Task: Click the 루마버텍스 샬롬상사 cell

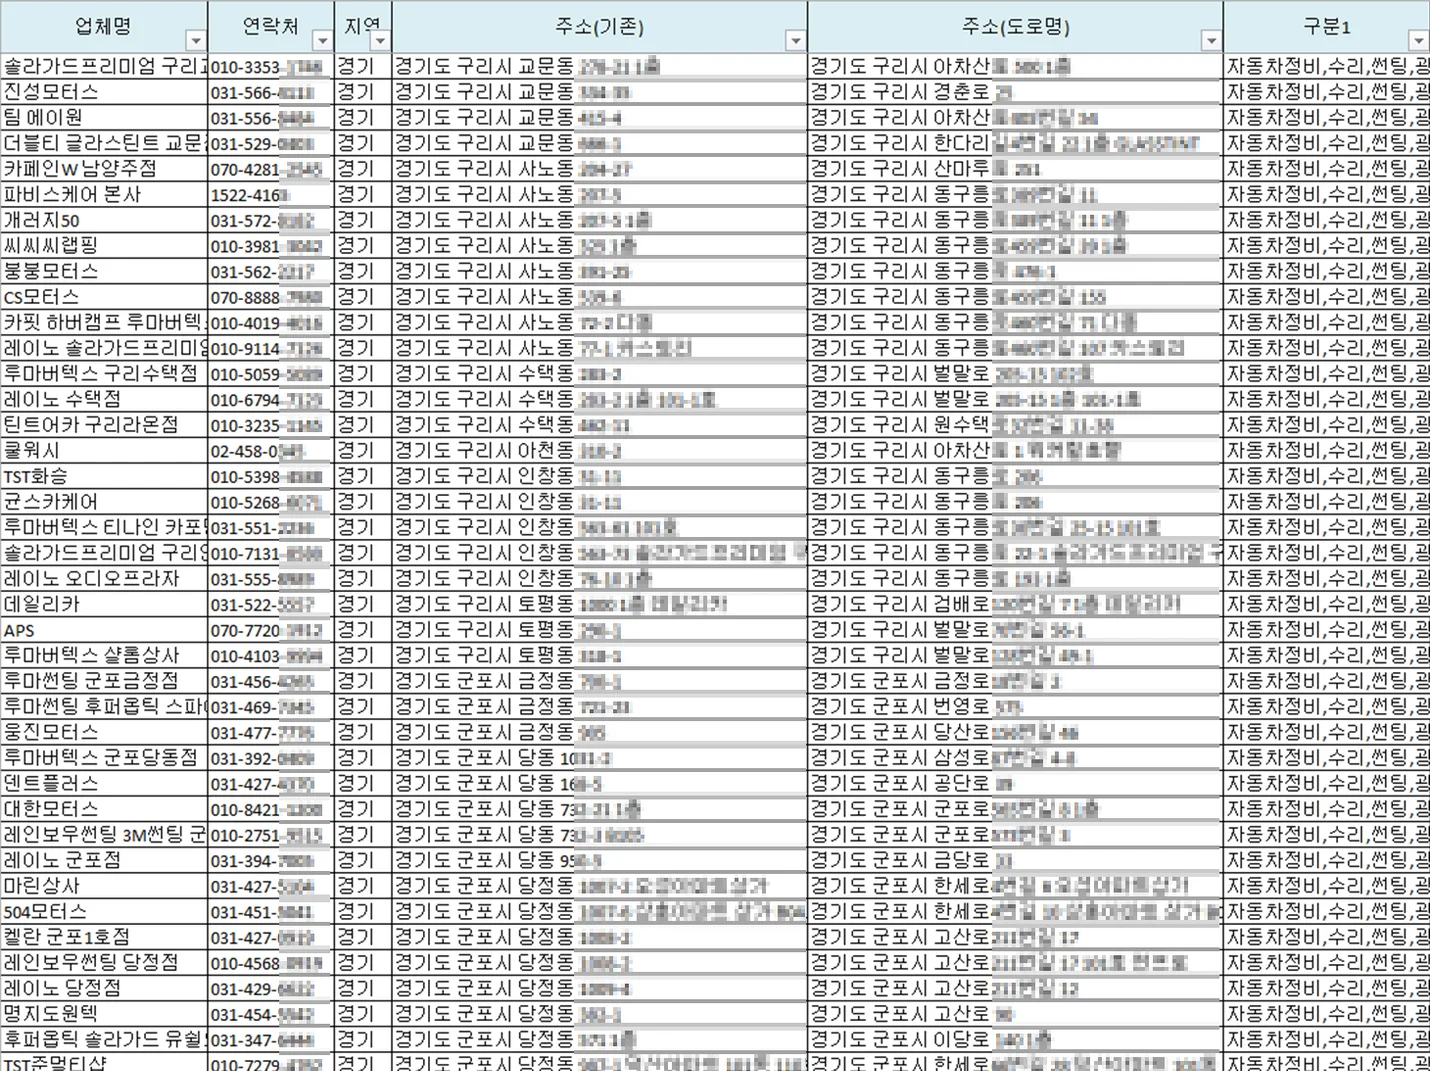Action: pyautogui.click(x=104, y=656)
